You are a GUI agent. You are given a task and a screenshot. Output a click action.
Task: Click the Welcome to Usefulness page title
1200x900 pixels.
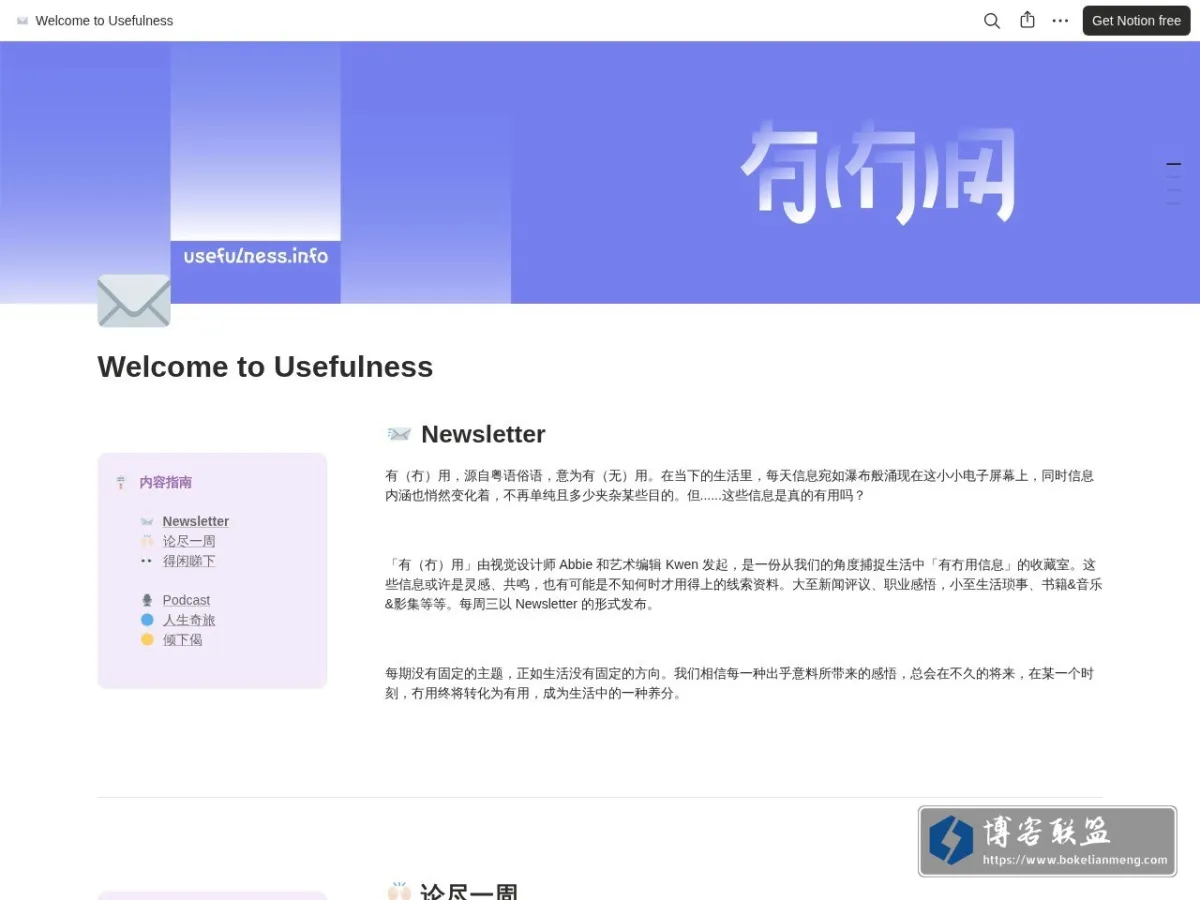pos(265,367)
